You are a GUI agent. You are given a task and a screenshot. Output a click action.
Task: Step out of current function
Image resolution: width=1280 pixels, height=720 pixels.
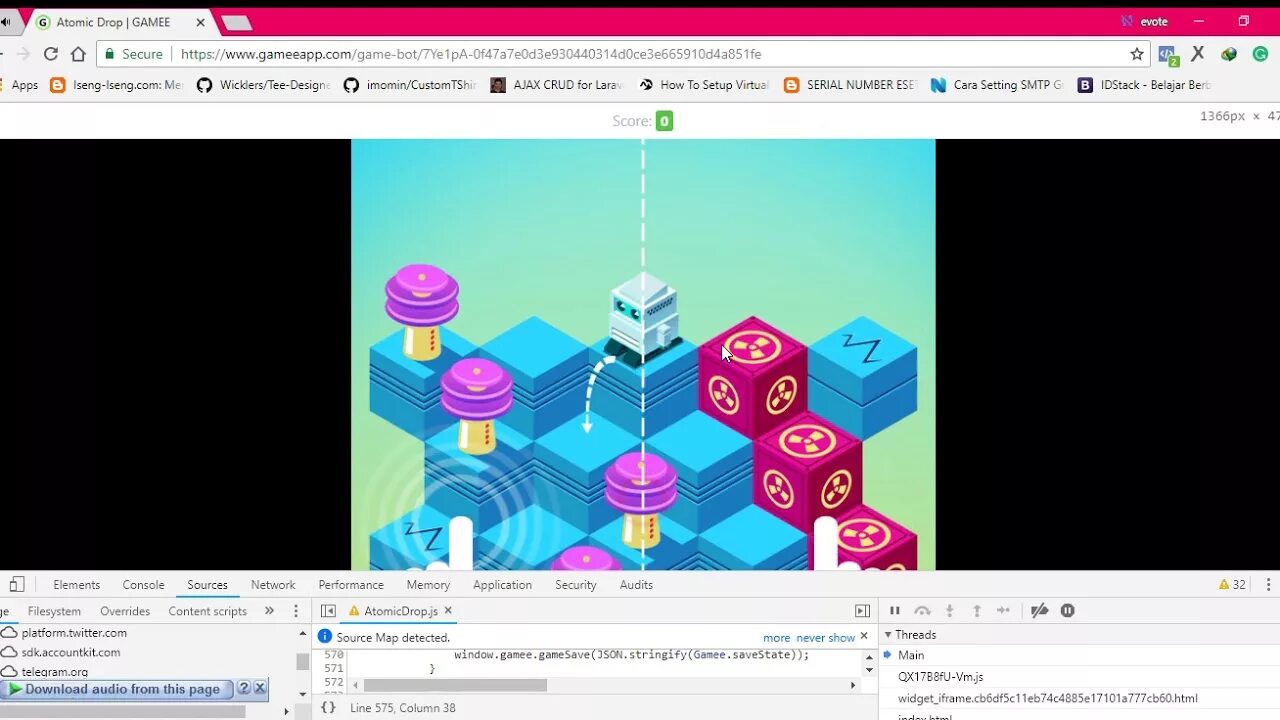point(977,610)
